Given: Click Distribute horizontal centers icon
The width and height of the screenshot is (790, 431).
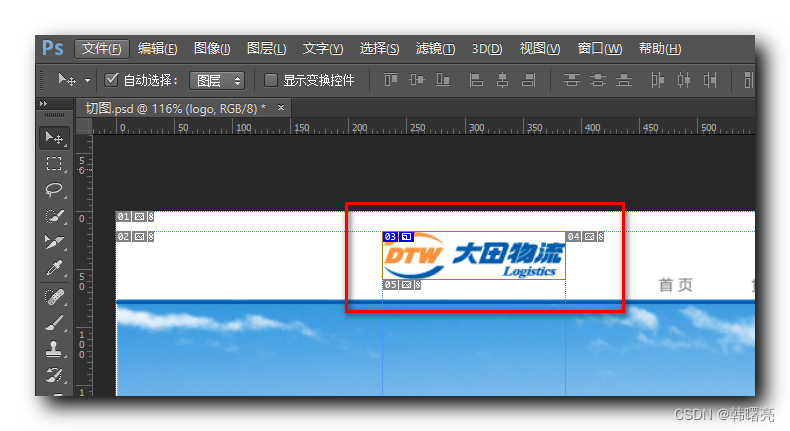Looking at the screenshot, I should tap(684, 80).
